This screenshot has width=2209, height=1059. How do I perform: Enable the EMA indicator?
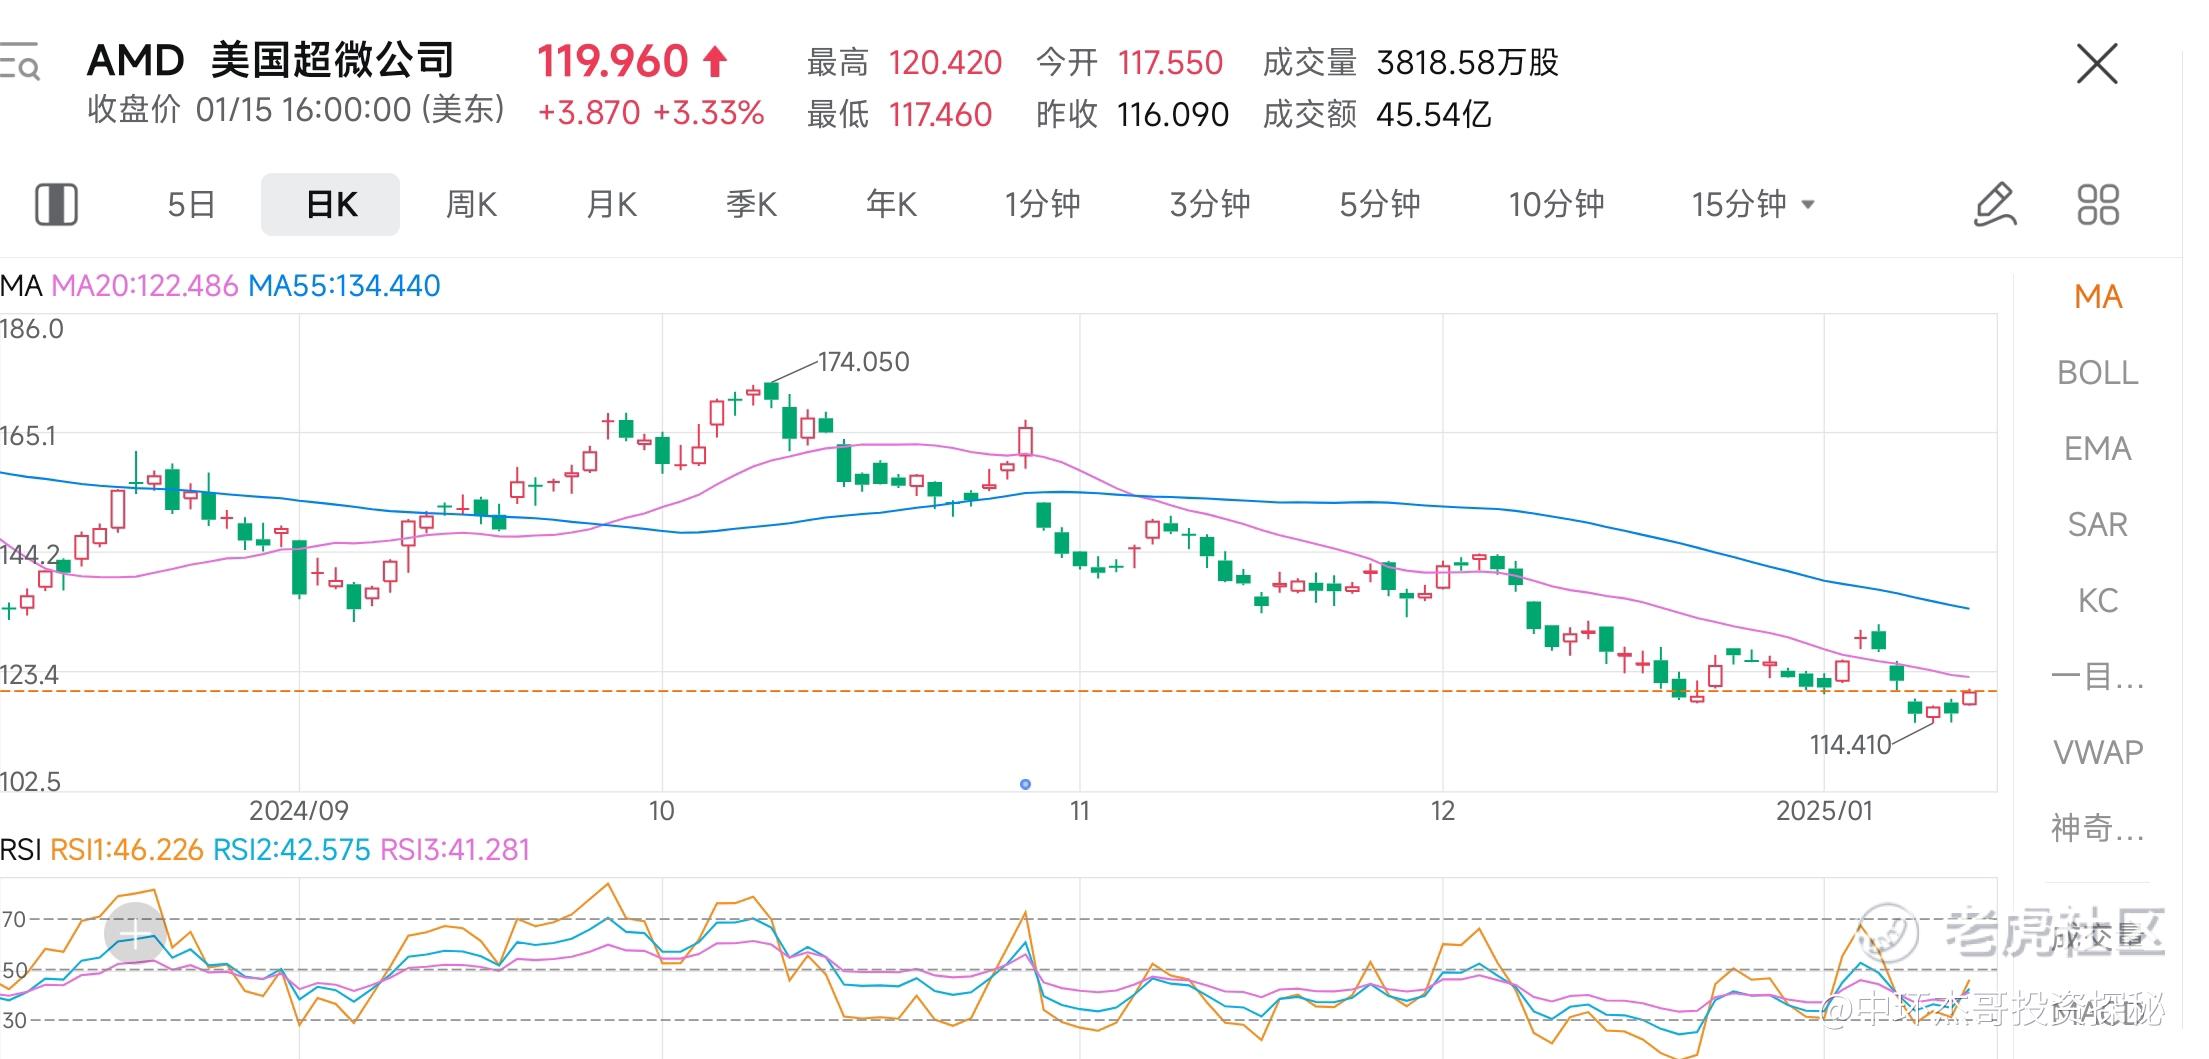coord(2097,448)
